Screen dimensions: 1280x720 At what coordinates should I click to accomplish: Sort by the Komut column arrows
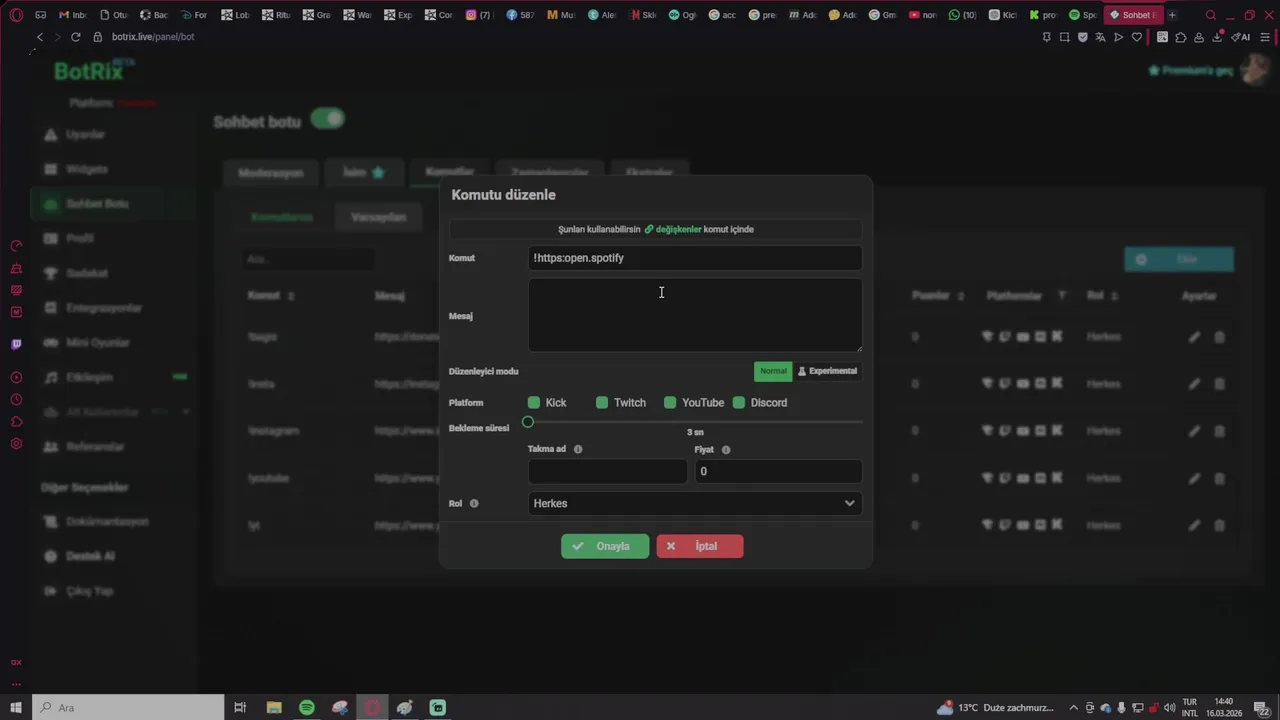[291, 296]
